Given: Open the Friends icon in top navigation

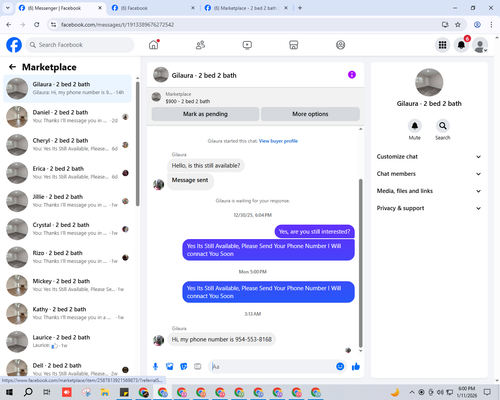Looking at the screenshot, I should pos(200,45).
